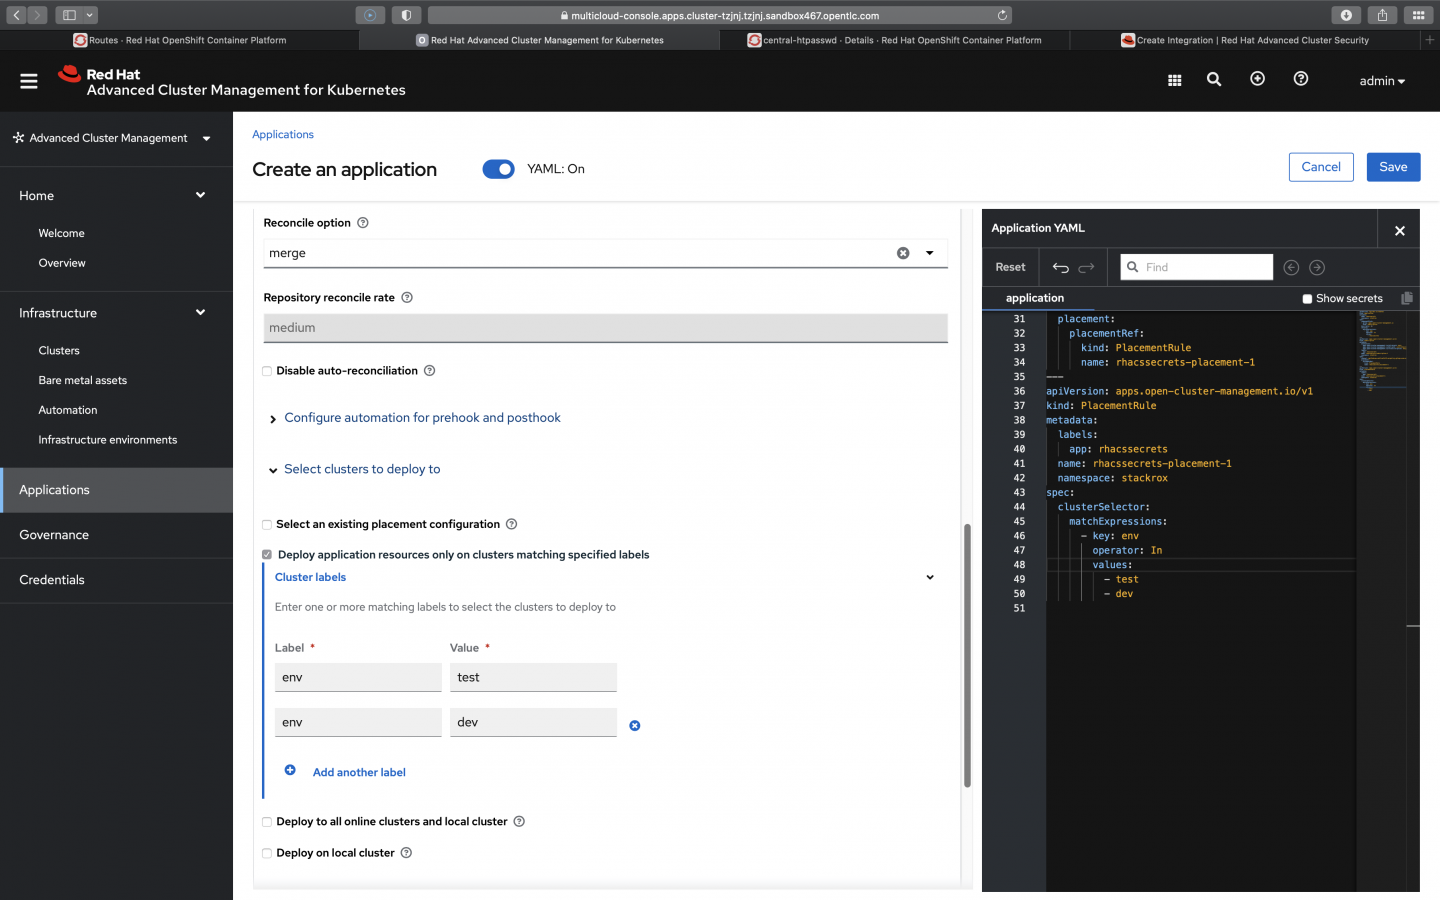Viewport: 1440px width, 900px height.
Task: Click the Cancel button
Action: 1321,167
